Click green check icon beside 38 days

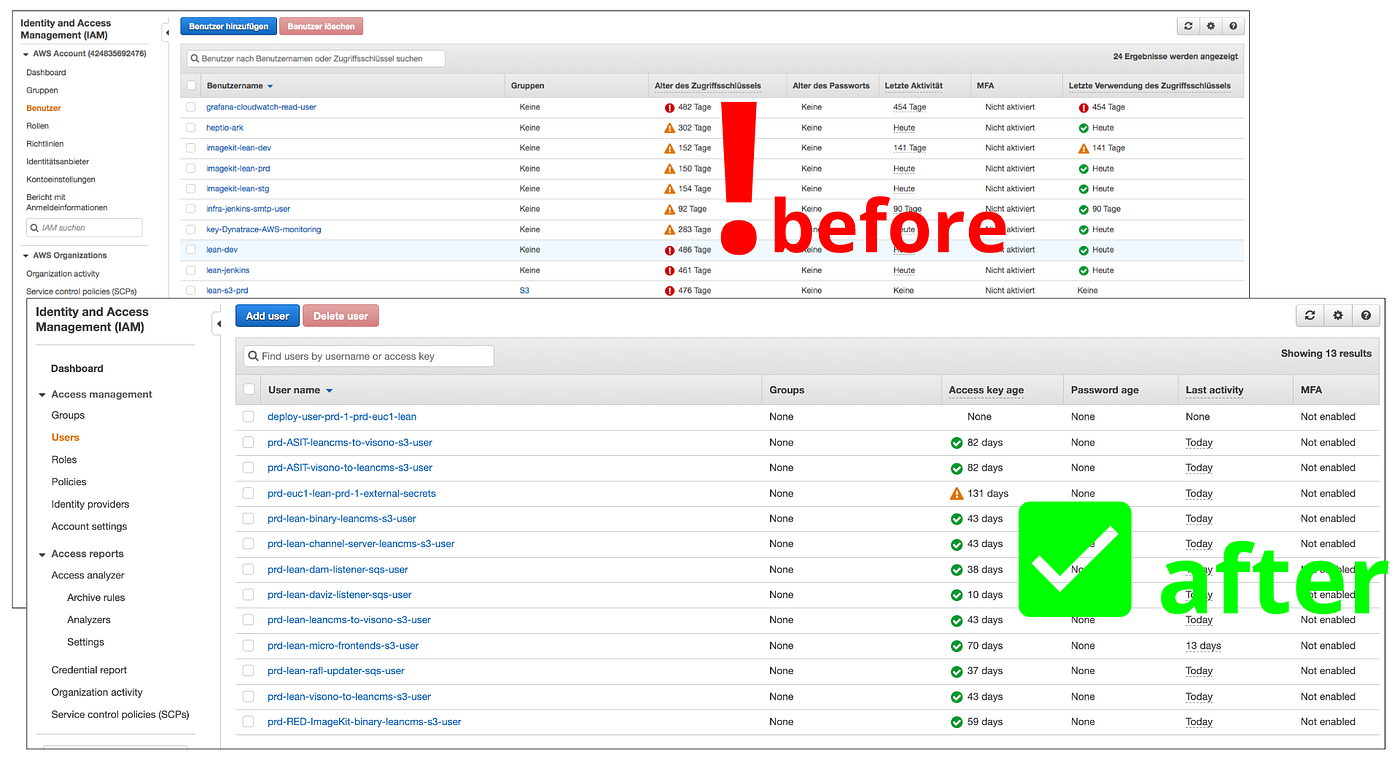point(957,569)
